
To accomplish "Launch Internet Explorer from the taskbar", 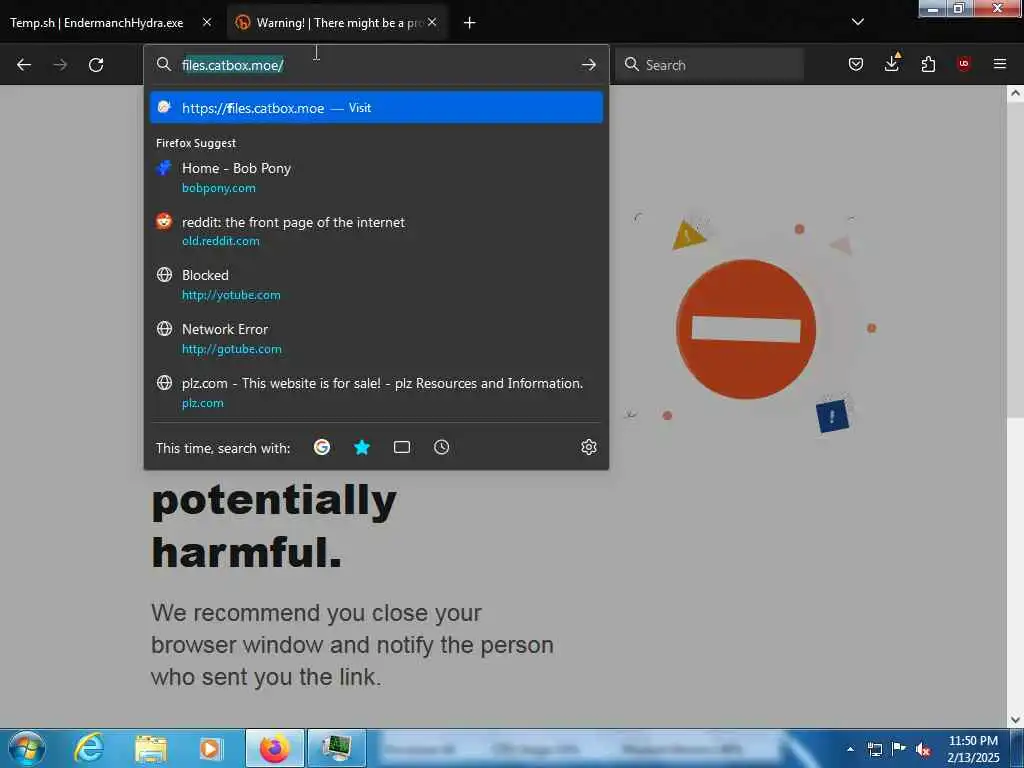I will (89, 748).
